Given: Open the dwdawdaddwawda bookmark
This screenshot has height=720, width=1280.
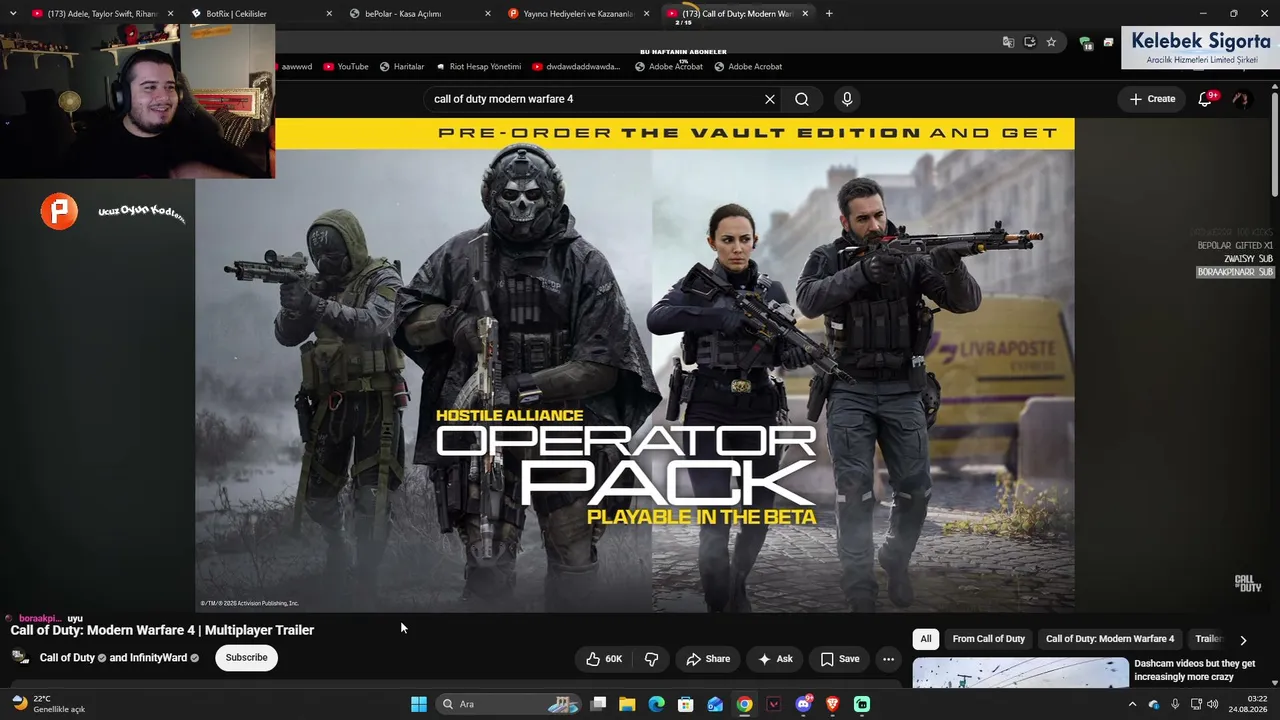Looking at the screenshot, I should 576,67.
